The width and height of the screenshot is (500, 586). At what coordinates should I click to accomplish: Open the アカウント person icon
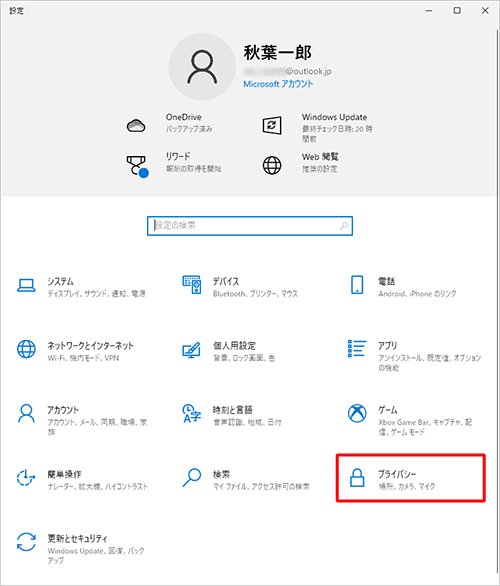coord(26,413)
